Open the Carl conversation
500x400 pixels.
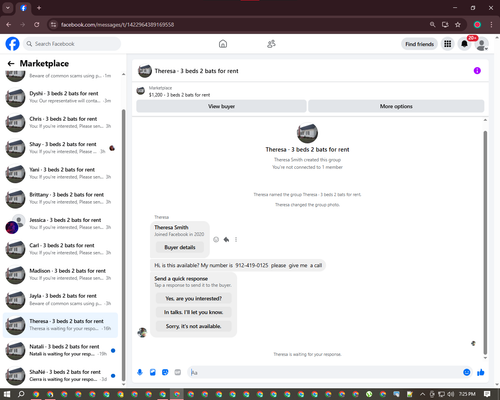[x=60, y=249]
